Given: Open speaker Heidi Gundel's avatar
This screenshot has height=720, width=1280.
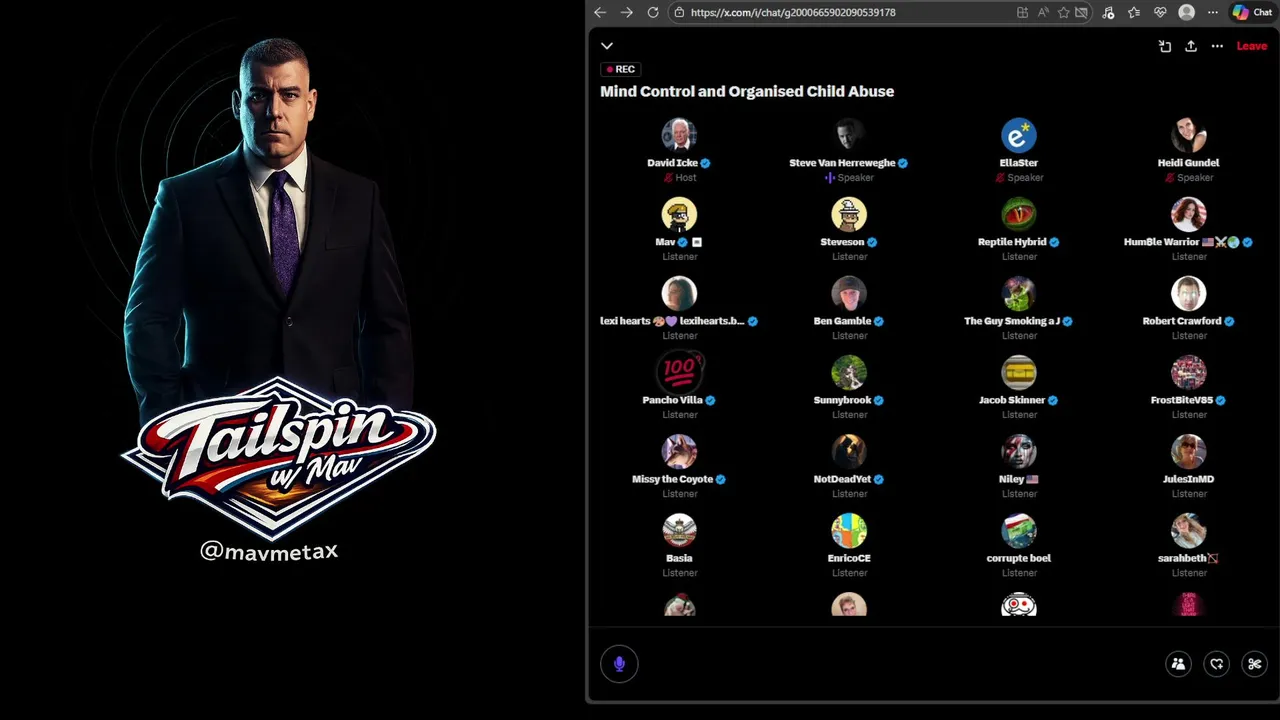Looking at the screenshot, I should tap(1189, 135).
